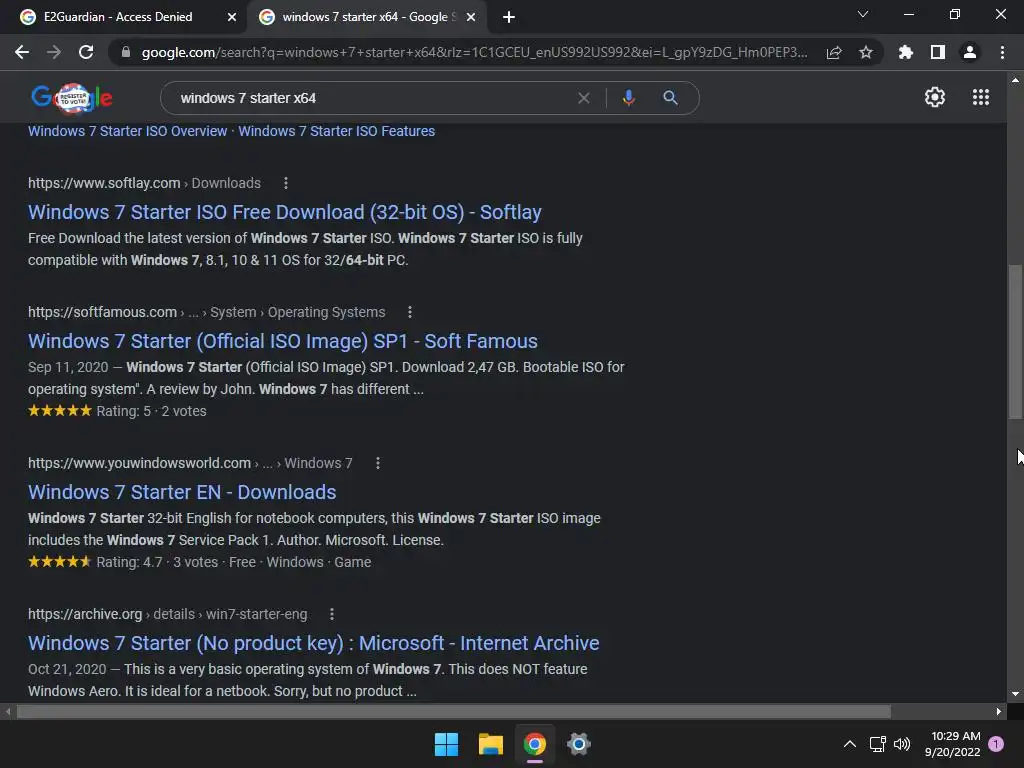Open more options for youwindowsworld.com result
The width and height of the screenshot is (1024, 768).
(377, 464)
